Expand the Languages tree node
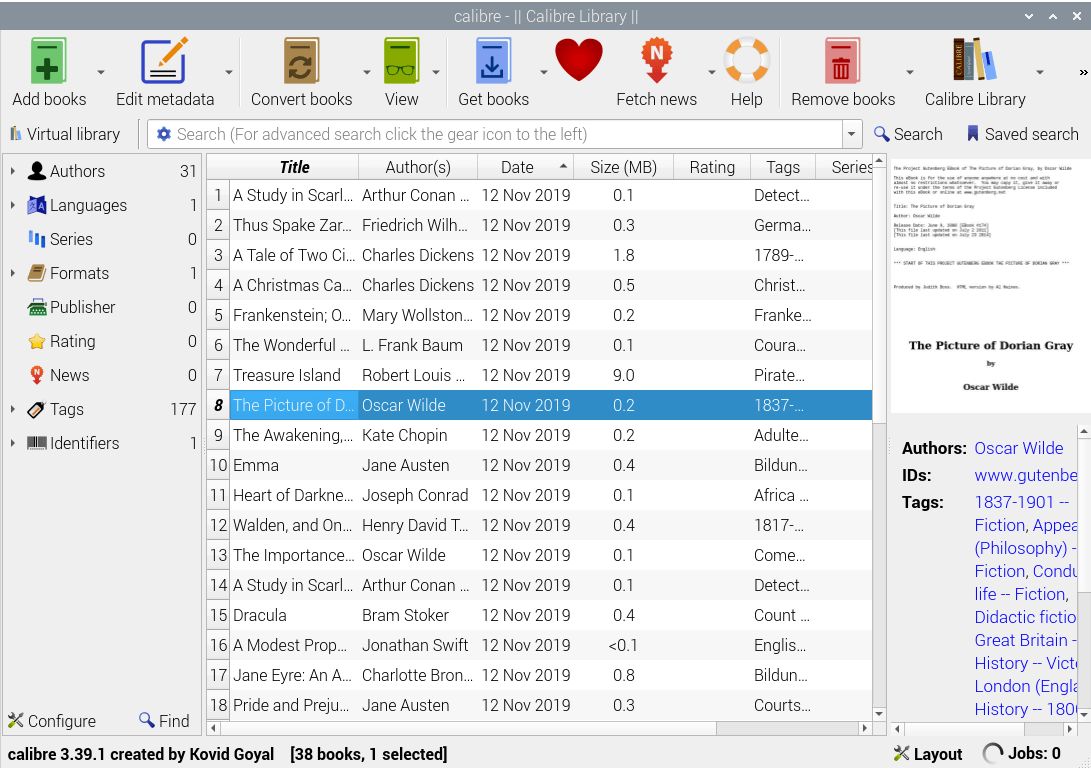Screen dimensions: 1091x770 (13, 205)
